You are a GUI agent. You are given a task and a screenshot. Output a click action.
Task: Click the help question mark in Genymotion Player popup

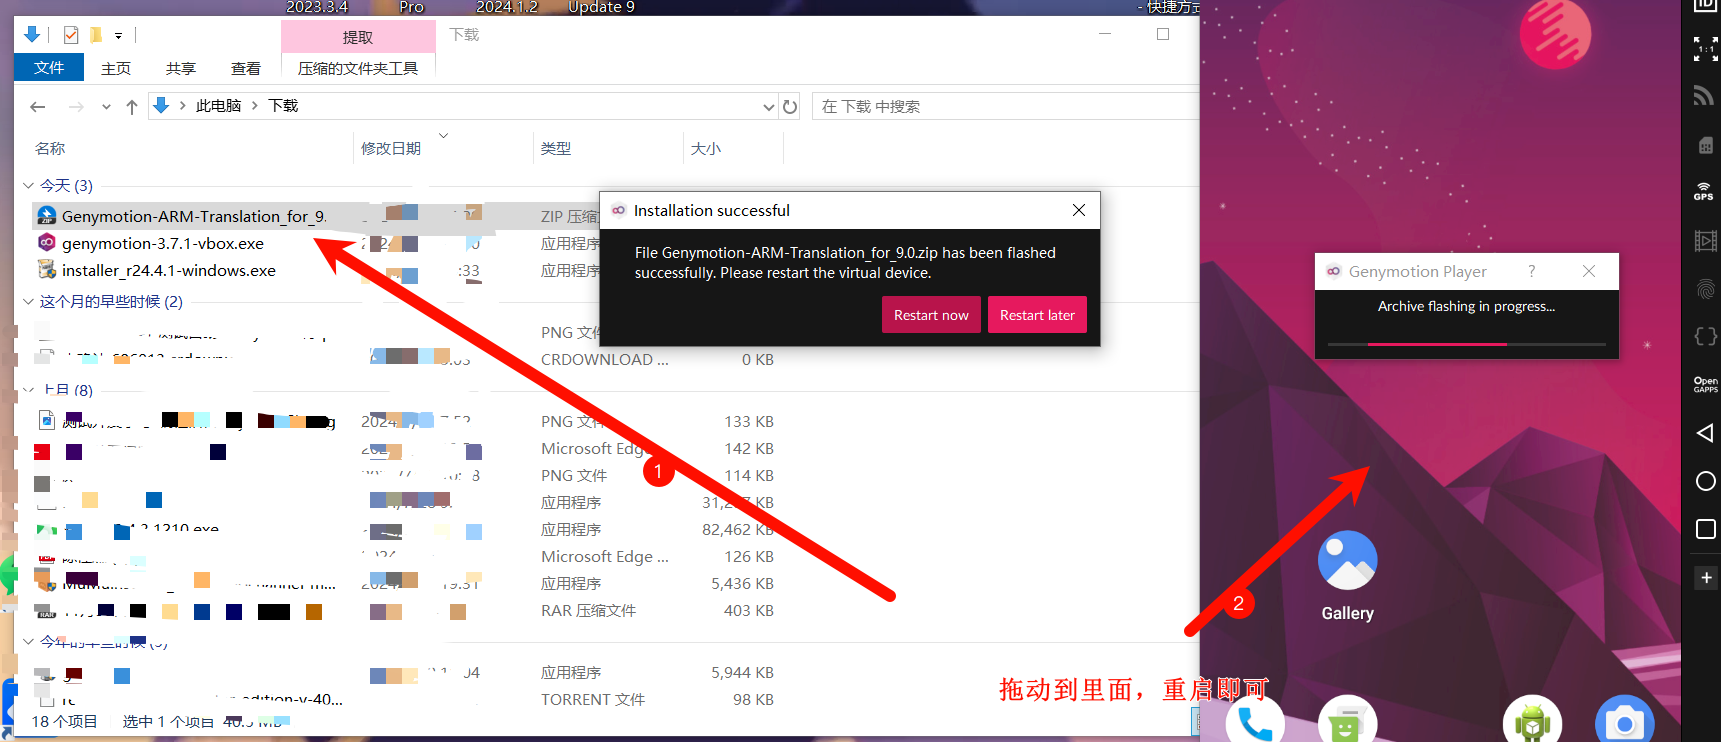pyautogui.click(x=1532, y=271)
